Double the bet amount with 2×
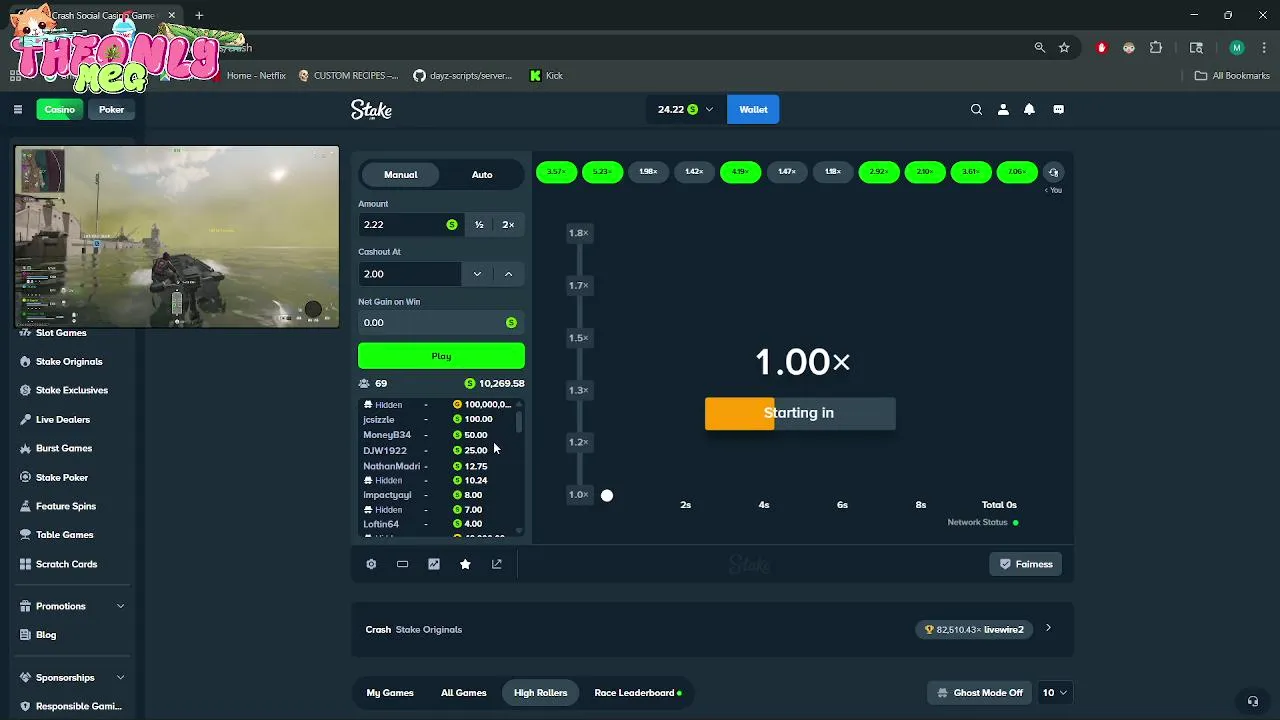Image resolution: width=1280 pixels, height=720 pixels. tap(508, 225)
